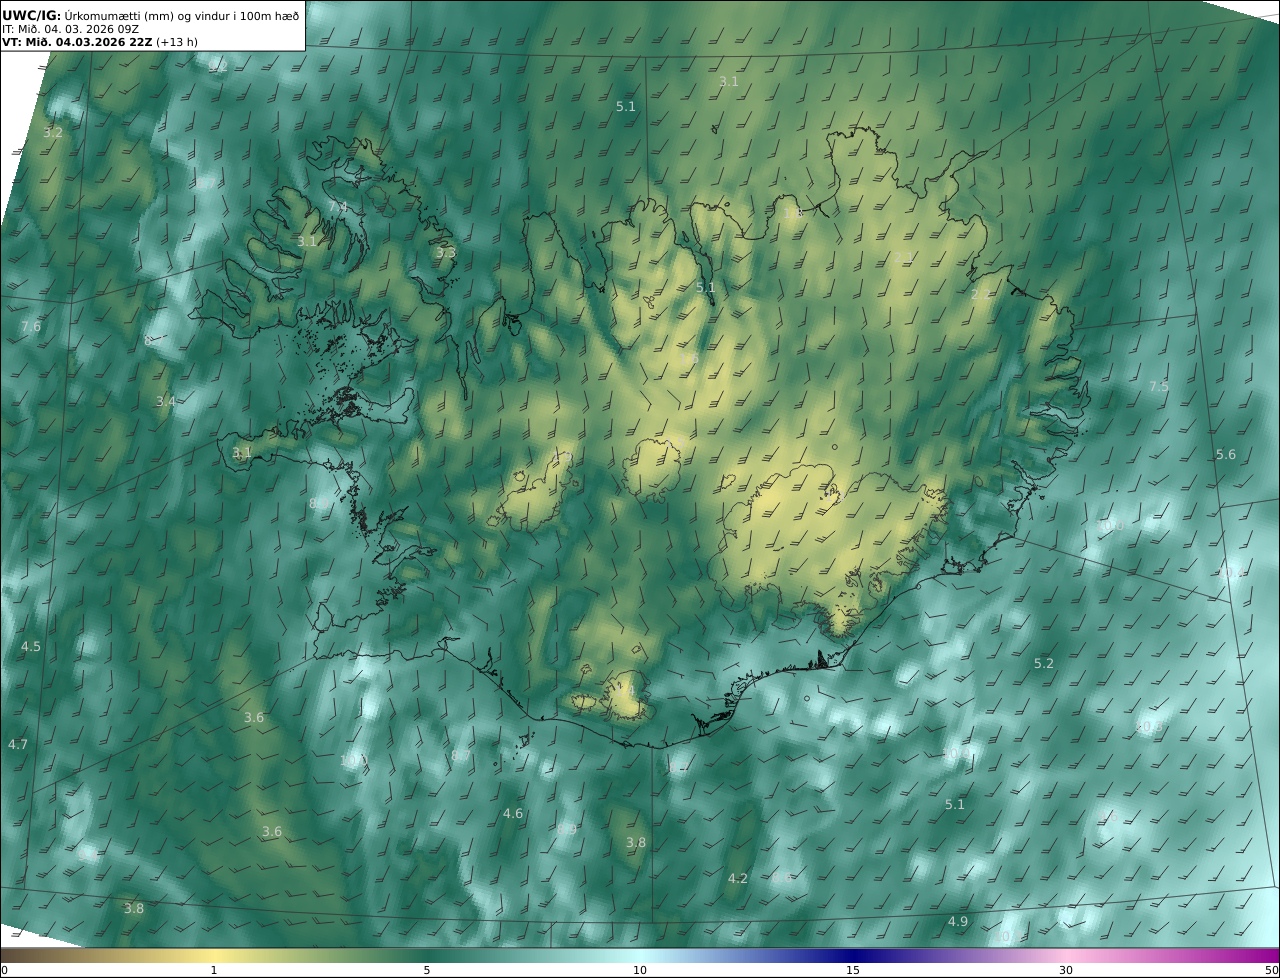The image size is (1280, 978).
Task: Click the 'IT: Mið. 04. 03. 2026 09Z' line
Action: tap(69, 29)
